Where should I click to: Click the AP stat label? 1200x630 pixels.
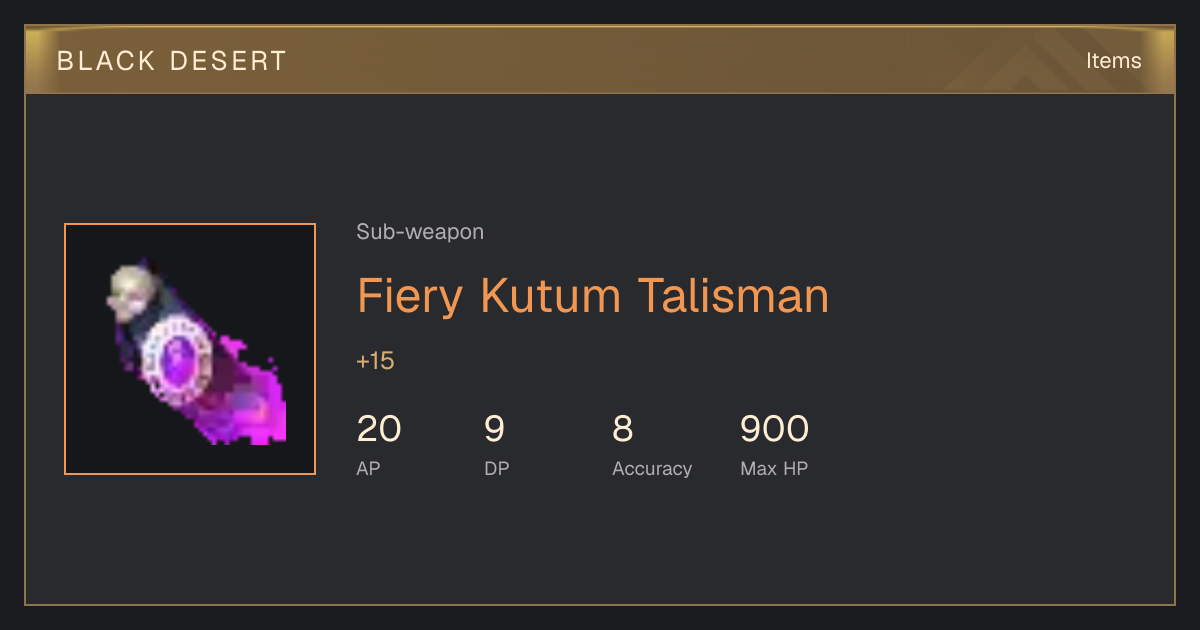pos(368,469)
